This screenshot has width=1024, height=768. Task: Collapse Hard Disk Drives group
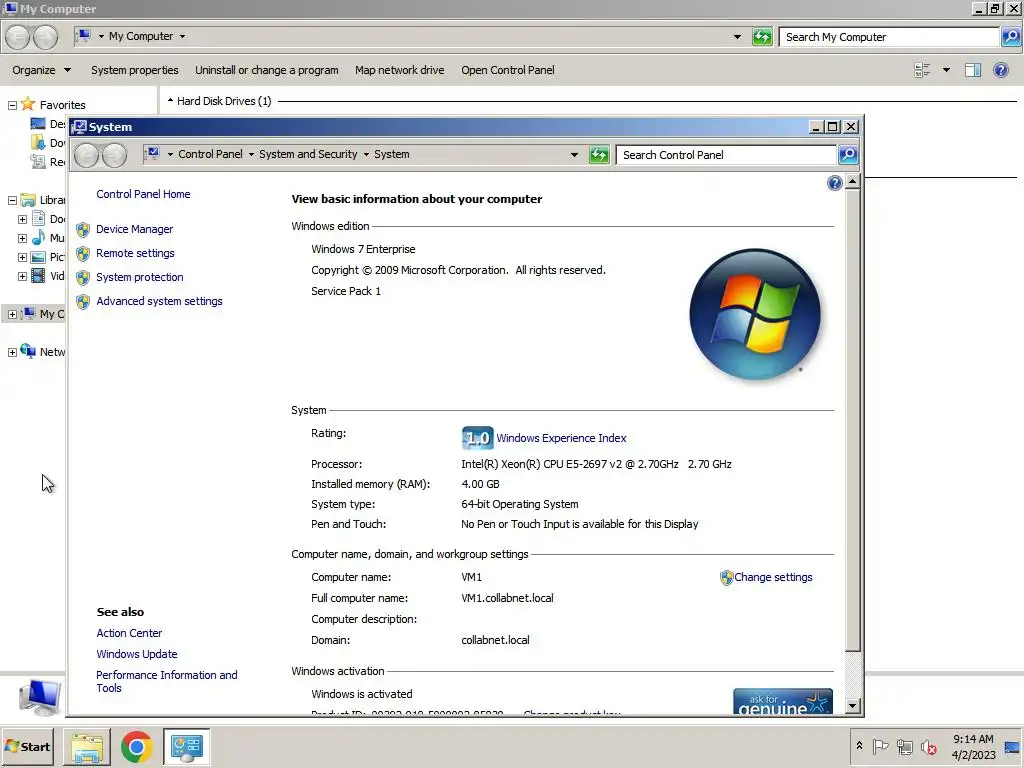pyautogui.click(x=170, y=101)
